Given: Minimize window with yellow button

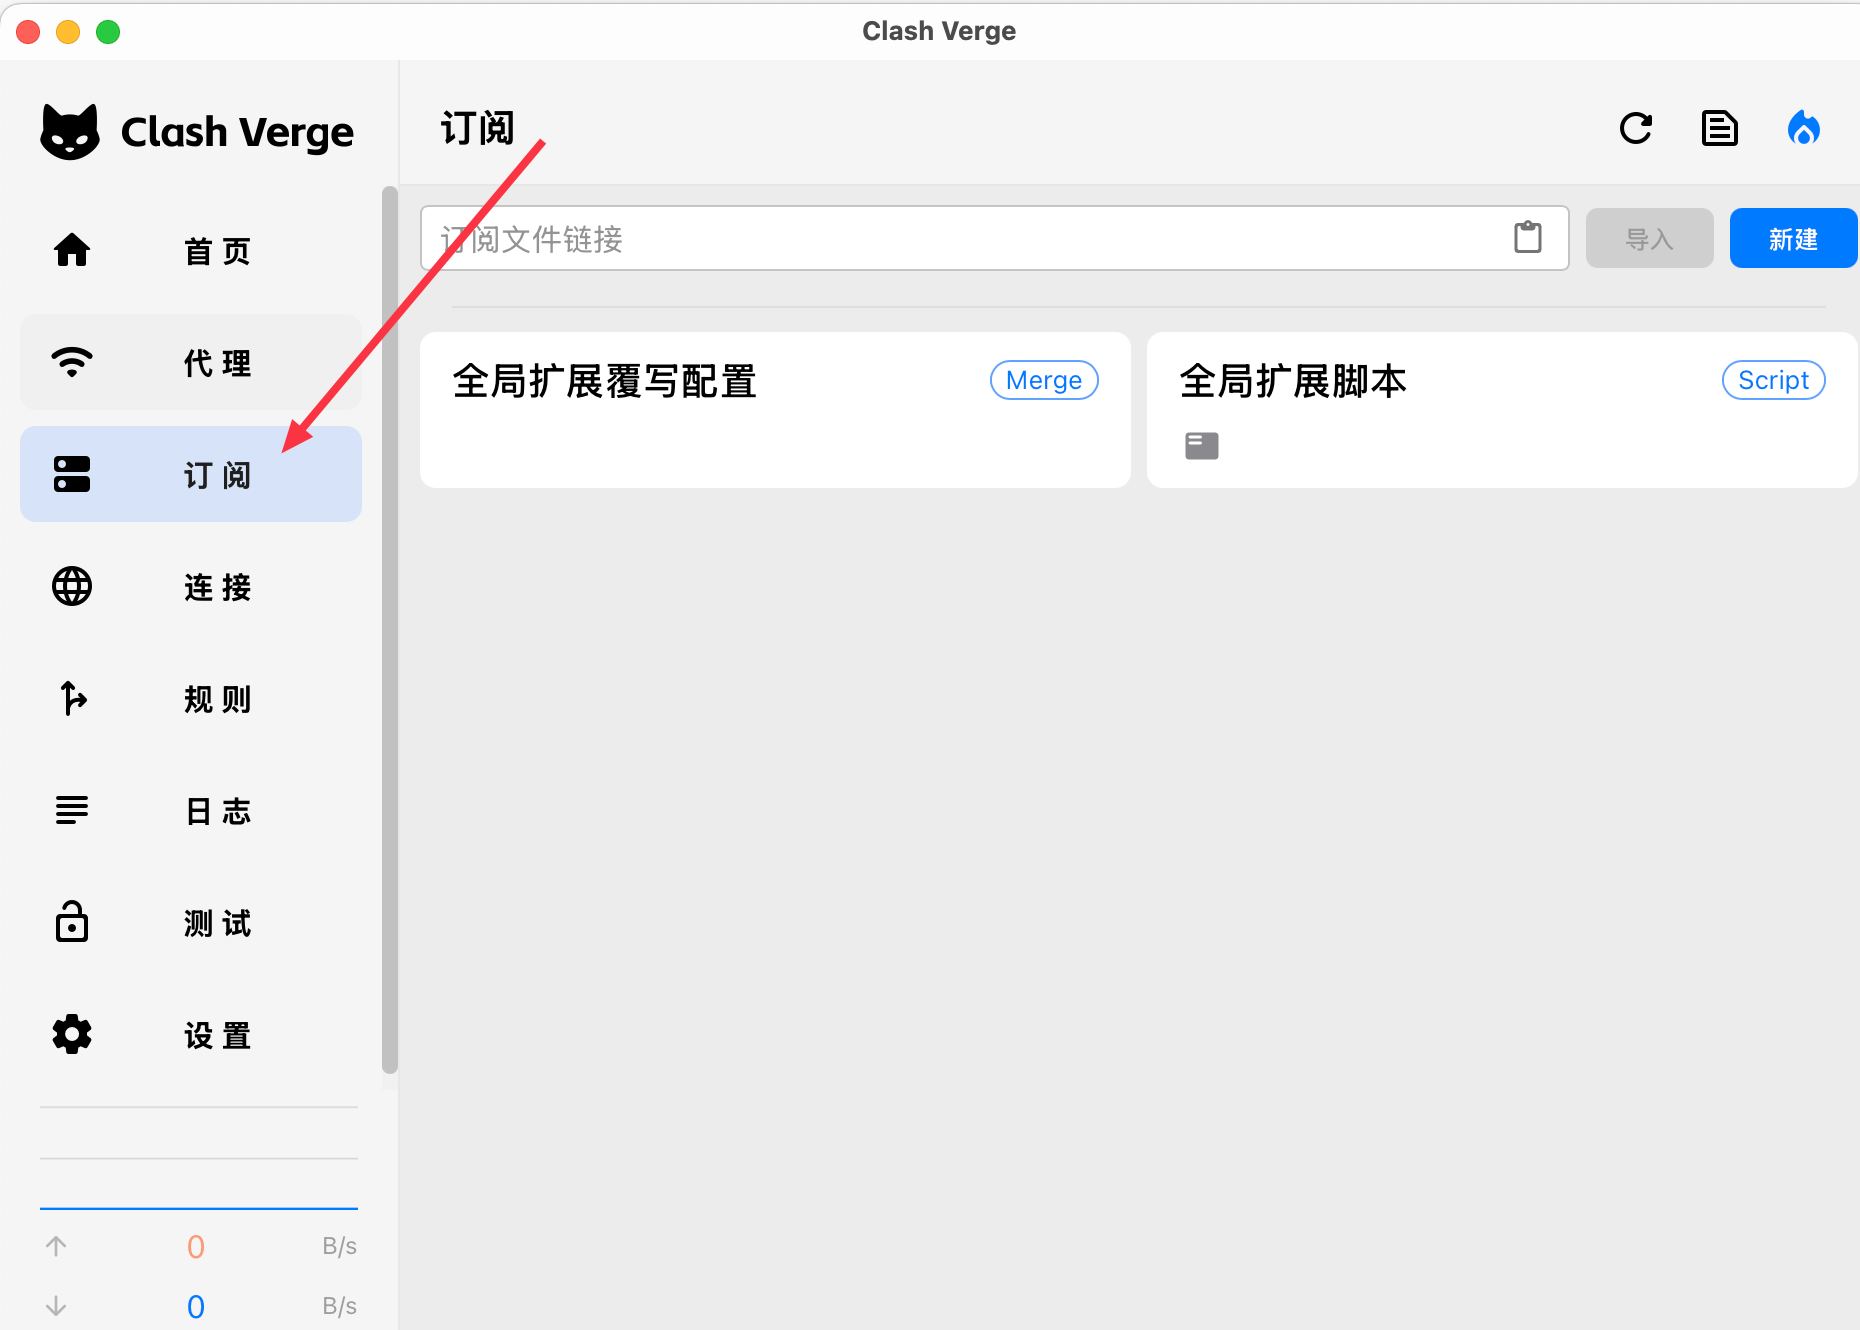Looking at the screenshot, I should tap(68, 32).
